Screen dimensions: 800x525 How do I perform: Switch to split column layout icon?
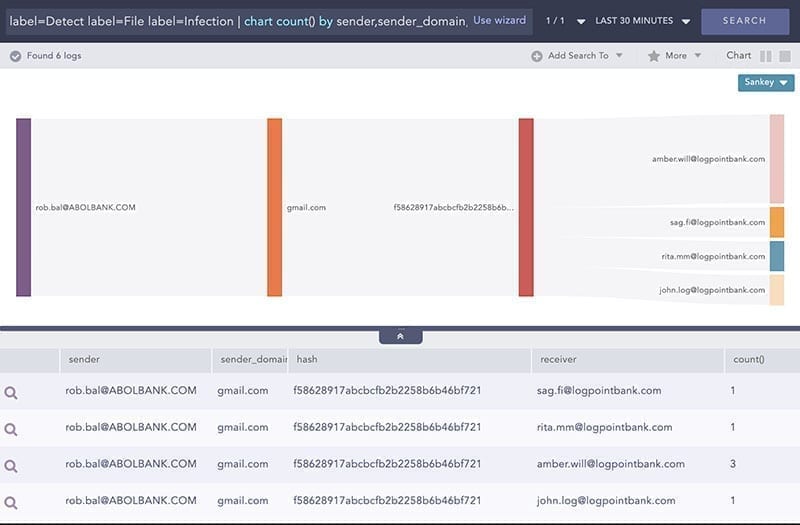pyautogui.click(x=766, y=56)
